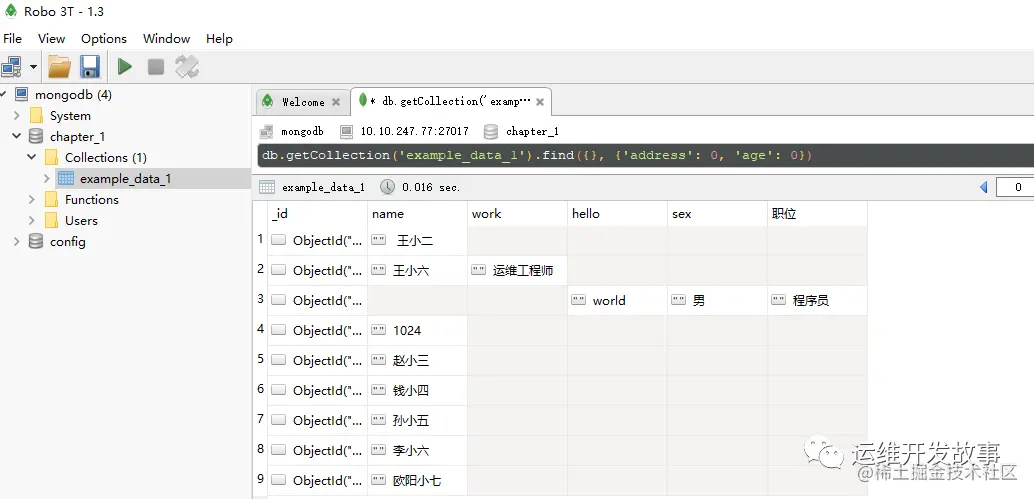
Task: Select name cell 王小二
Action: point(417,241)
